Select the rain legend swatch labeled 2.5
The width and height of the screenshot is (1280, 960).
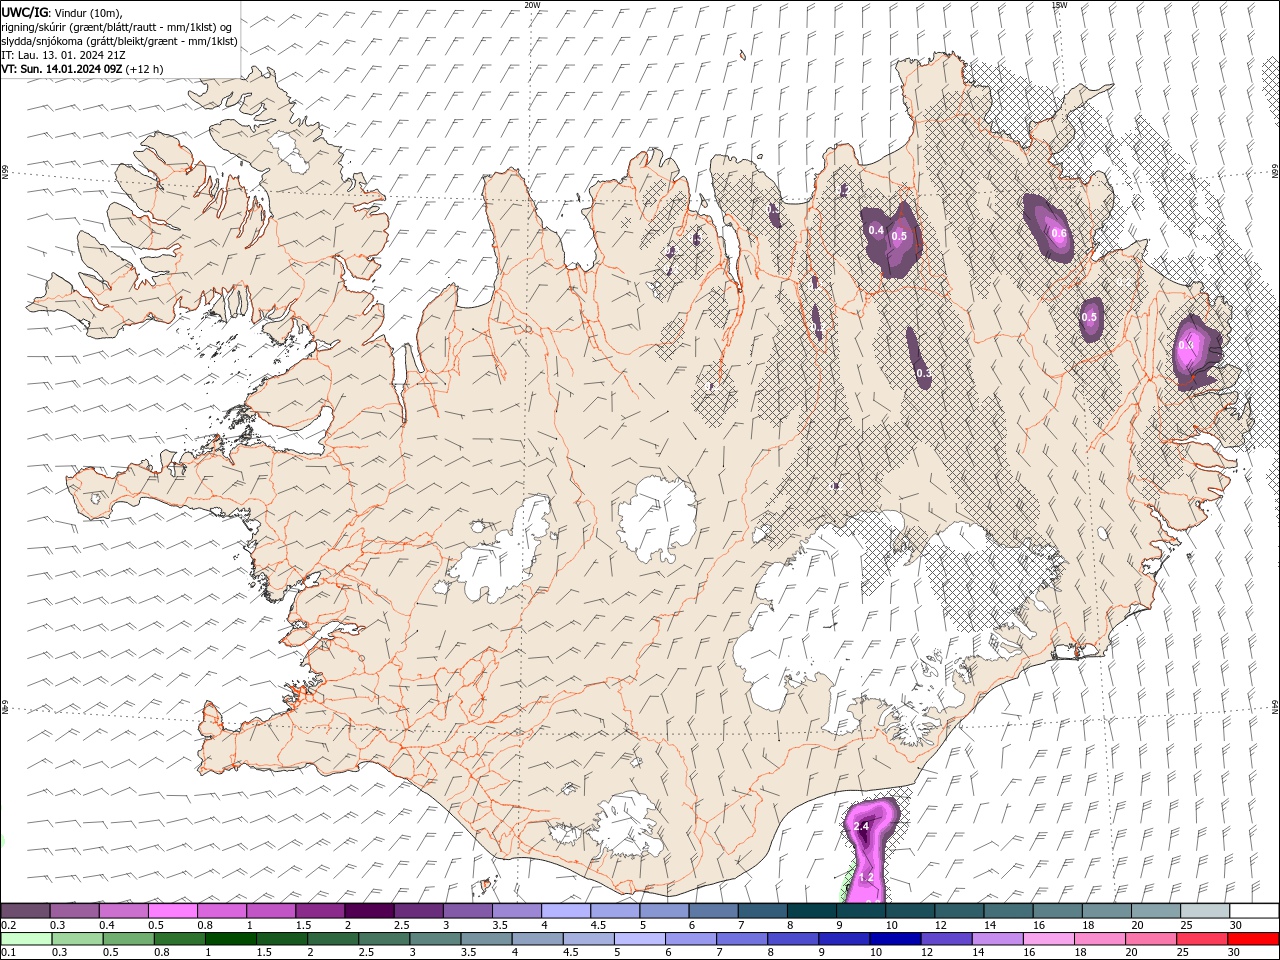tap(384, 939)
